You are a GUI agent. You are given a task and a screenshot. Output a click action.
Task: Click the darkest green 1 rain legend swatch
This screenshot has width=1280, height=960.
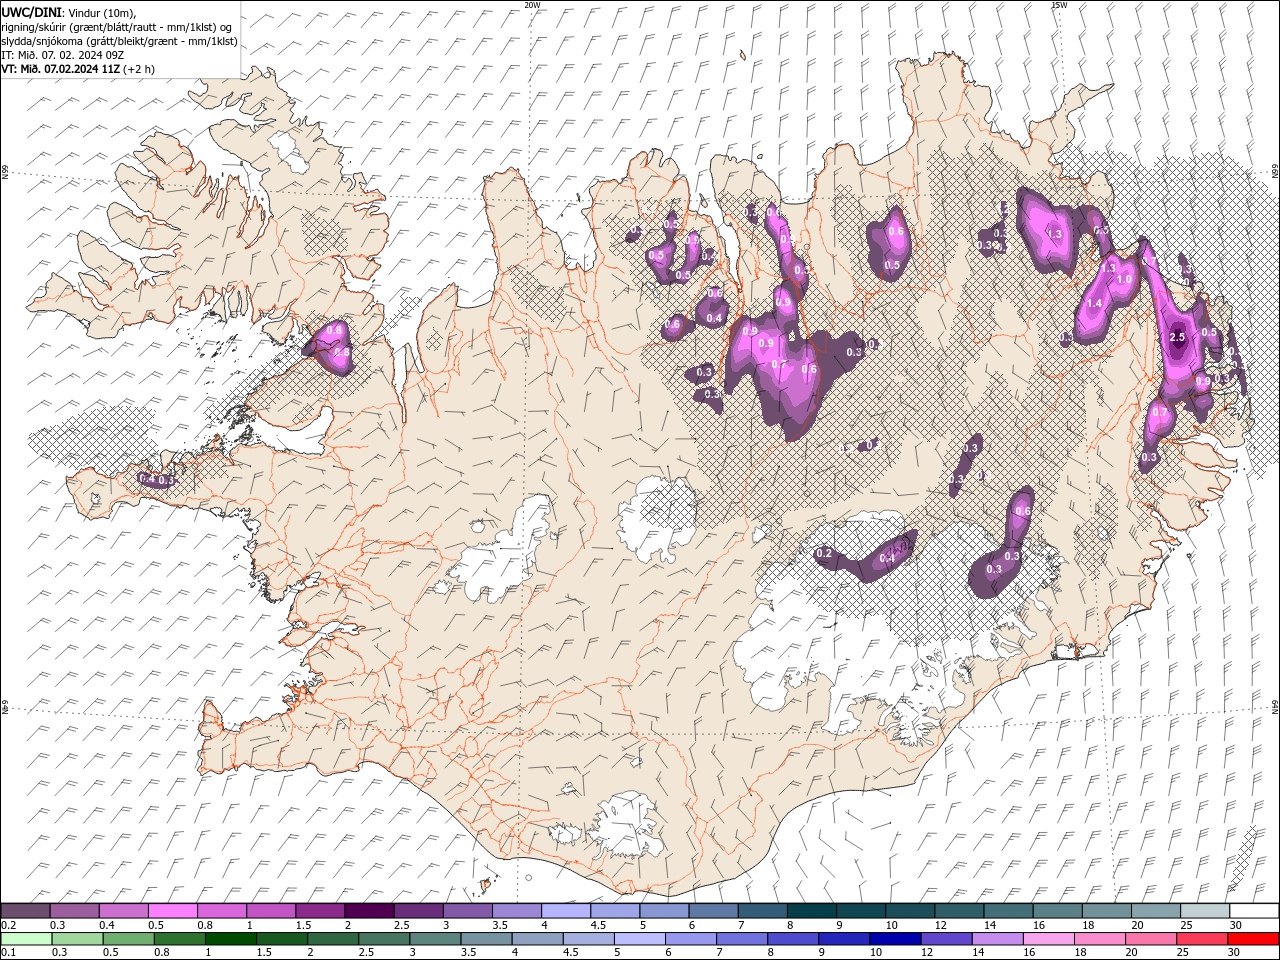230,939
